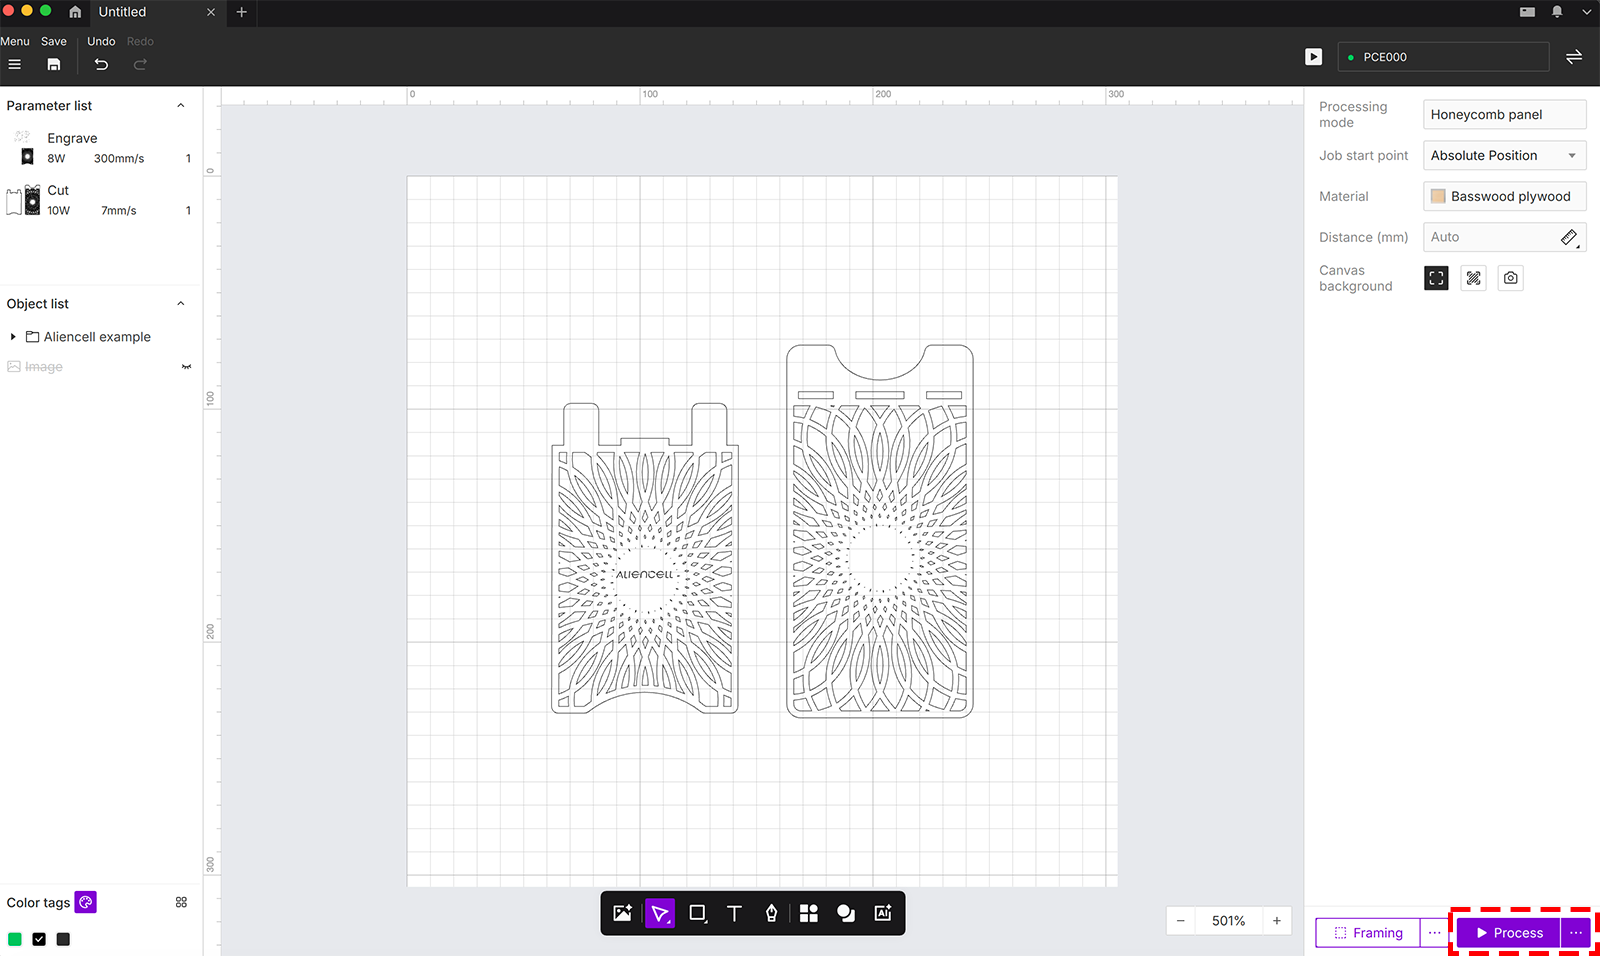Open the Processing mode Honeycomb panel selector

pyautogui.click(x=1504, y=114)
